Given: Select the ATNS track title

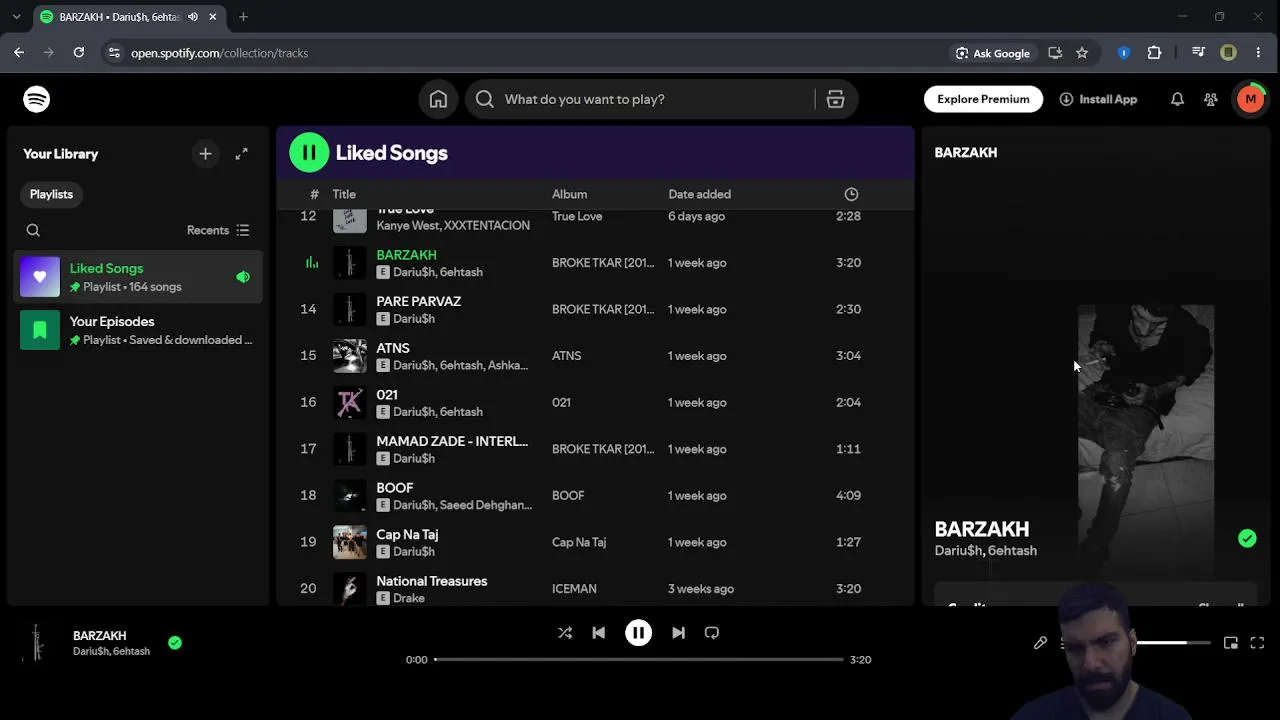Looking at the screenshot, I should [x=393, y=348].
